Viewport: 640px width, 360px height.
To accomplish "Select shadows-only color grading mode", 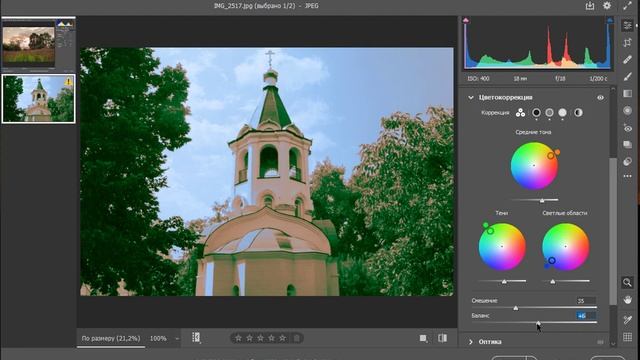I will [x=536, y=113].
